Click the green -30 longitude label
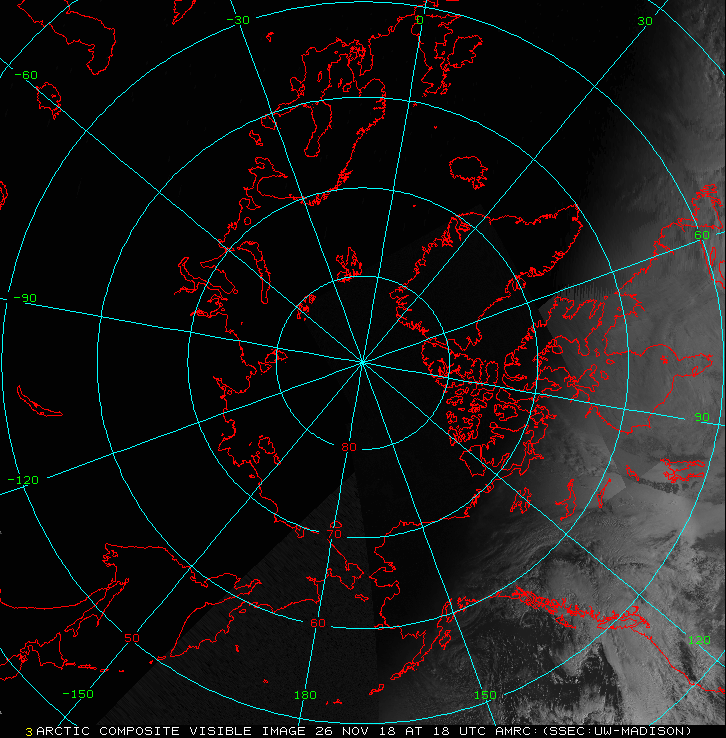Viewport: 726px width, 738px height. [x=238, y=20]
